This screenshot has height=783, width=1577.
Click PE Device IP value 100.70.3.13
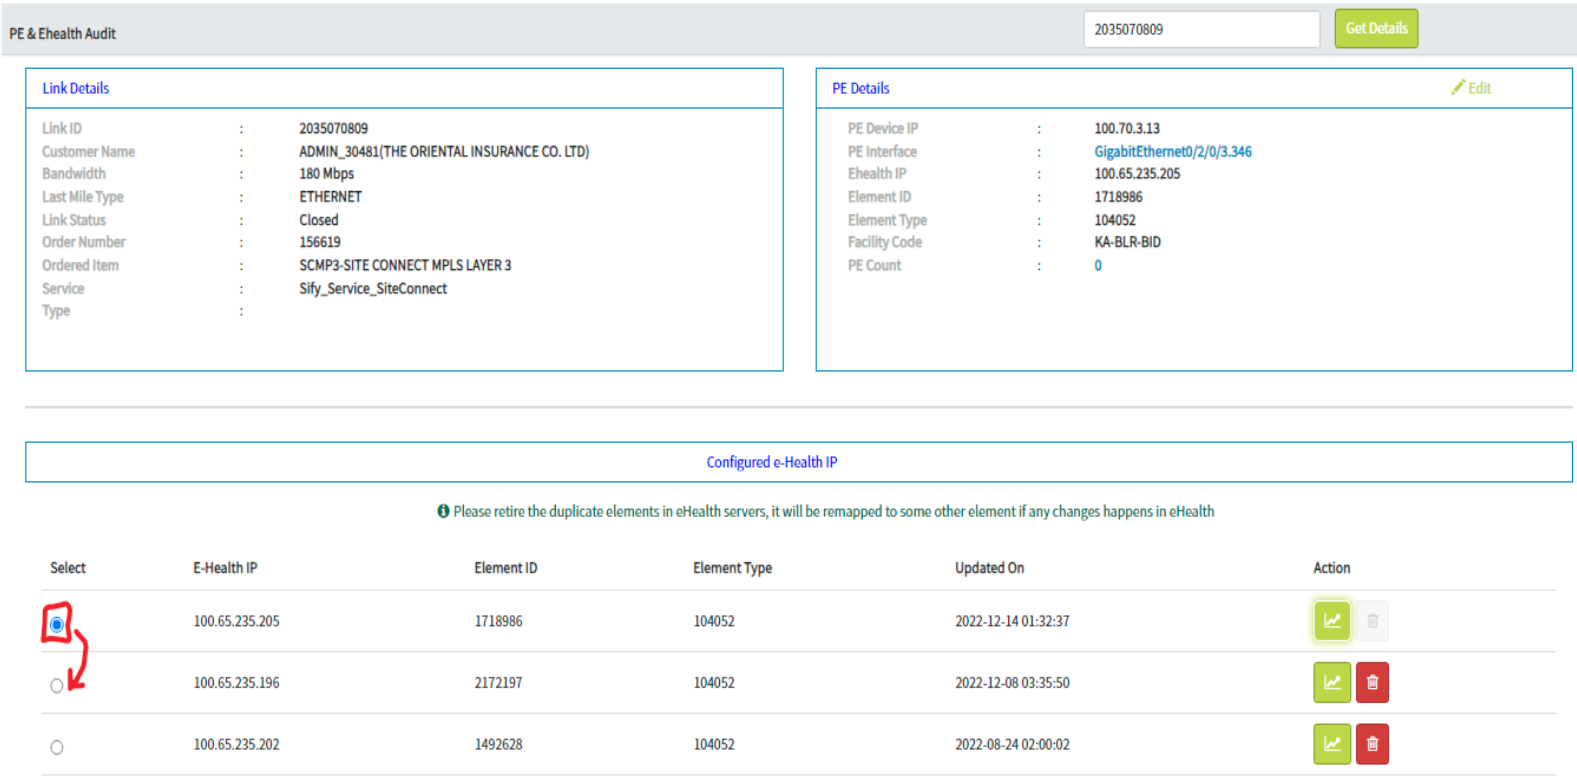tap(1127, 128)
